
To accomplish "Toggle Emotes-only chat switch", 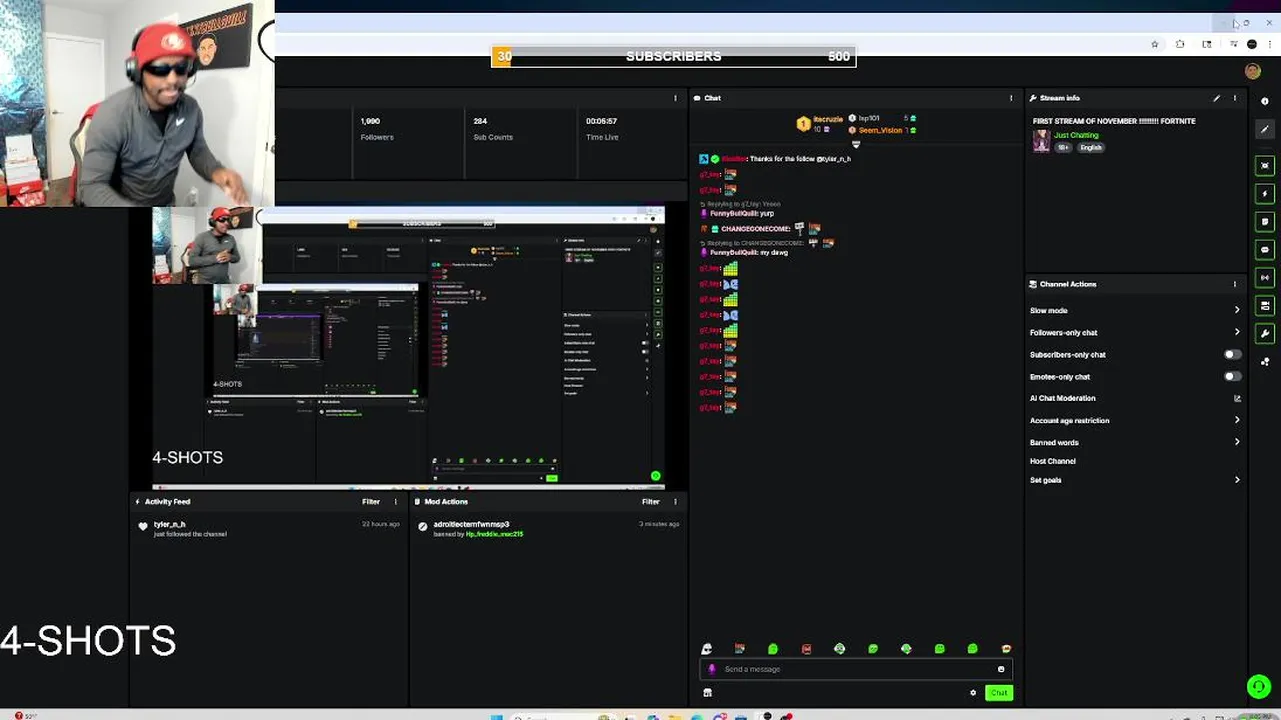I will (1233, 376).
